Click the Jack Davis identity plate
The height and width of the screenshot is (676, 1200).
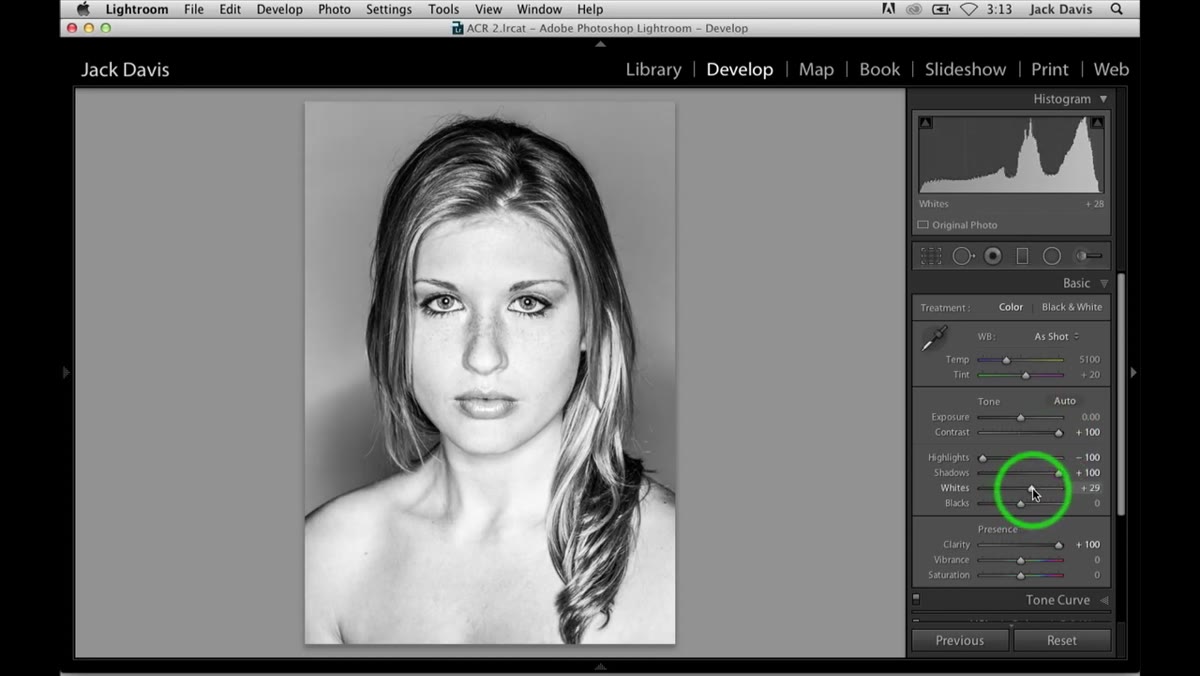click(x=125, y=69)
